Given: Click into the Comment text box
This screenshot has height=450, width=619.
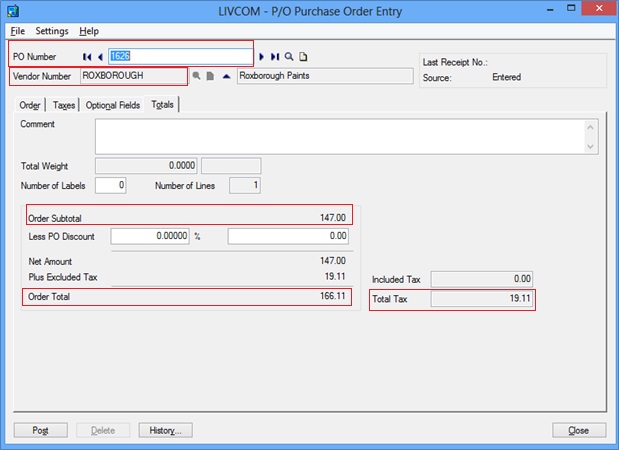Looking at the screenshot, I should click(x=340, y=137).
